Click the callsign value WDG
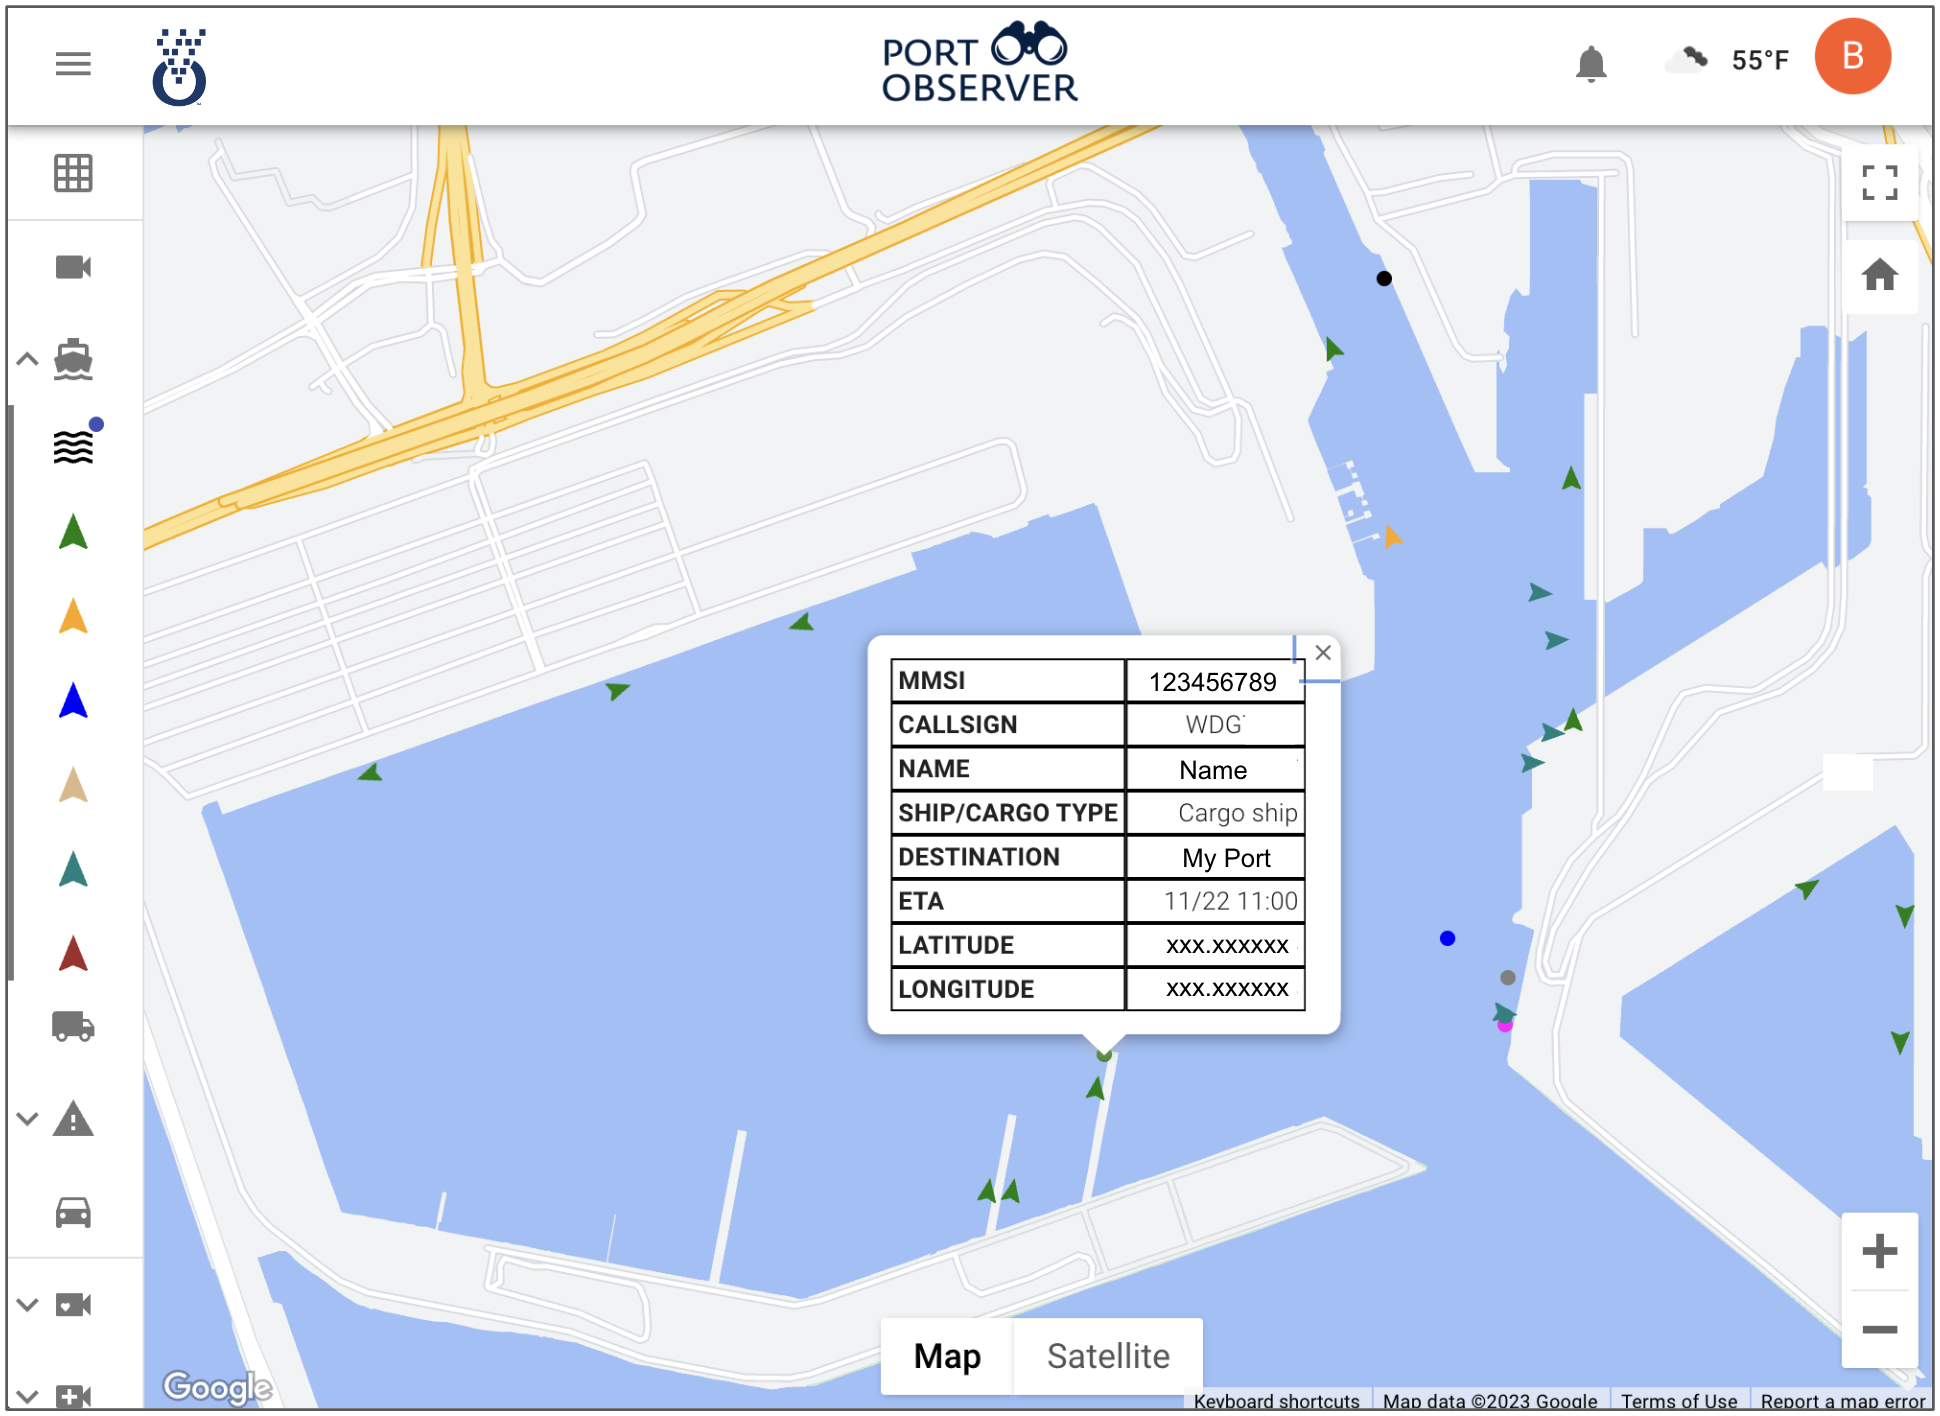Screen dimensions: 1940x1416 click(x=1214, y=725)
